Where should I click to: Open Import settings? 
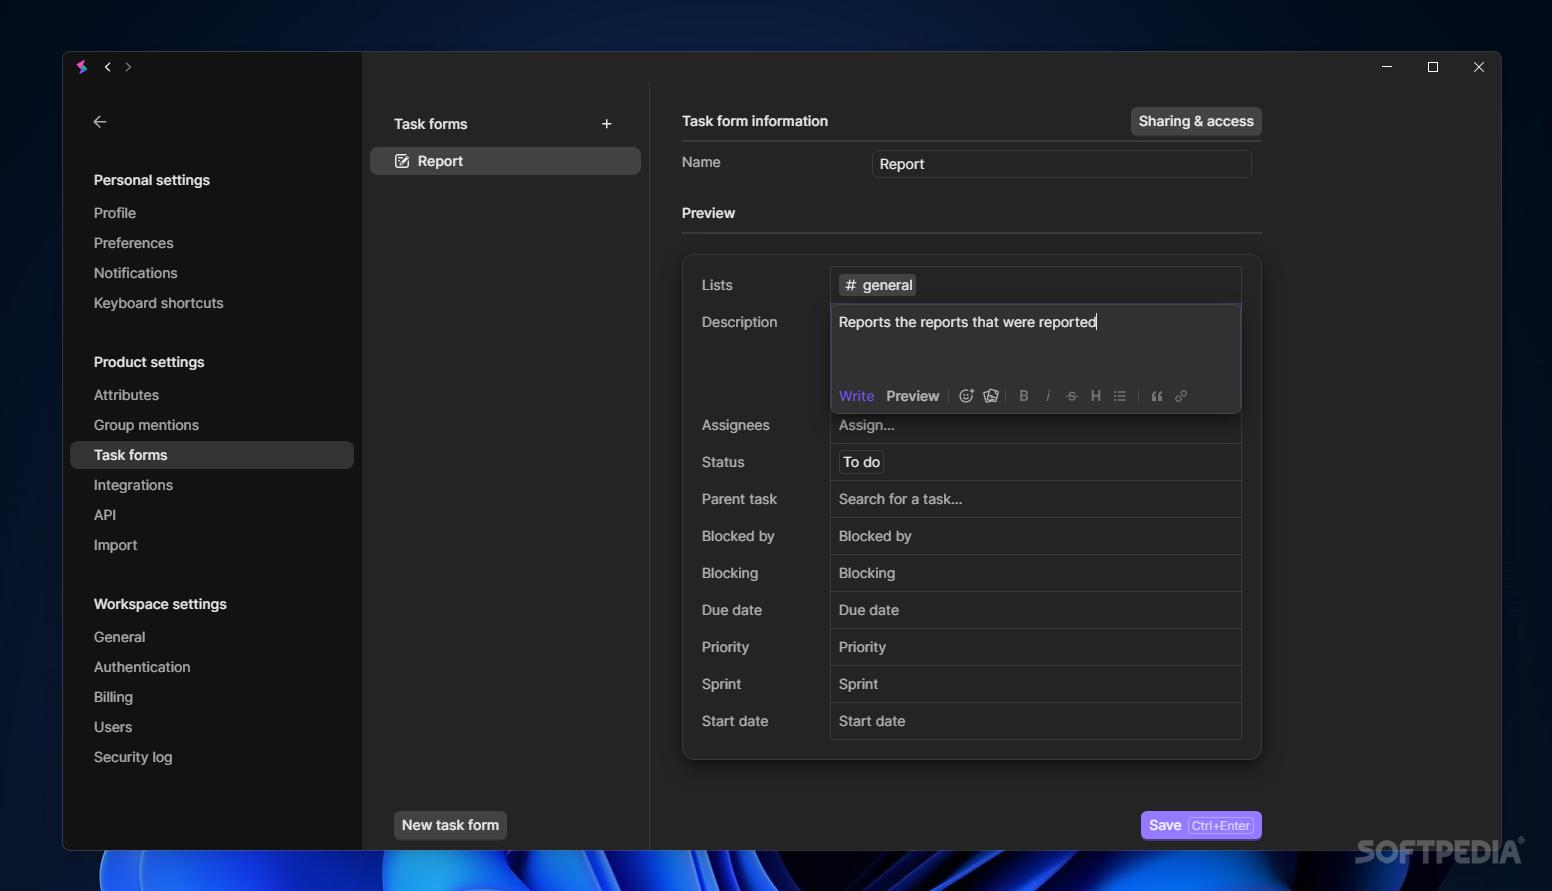click(116, 545)
